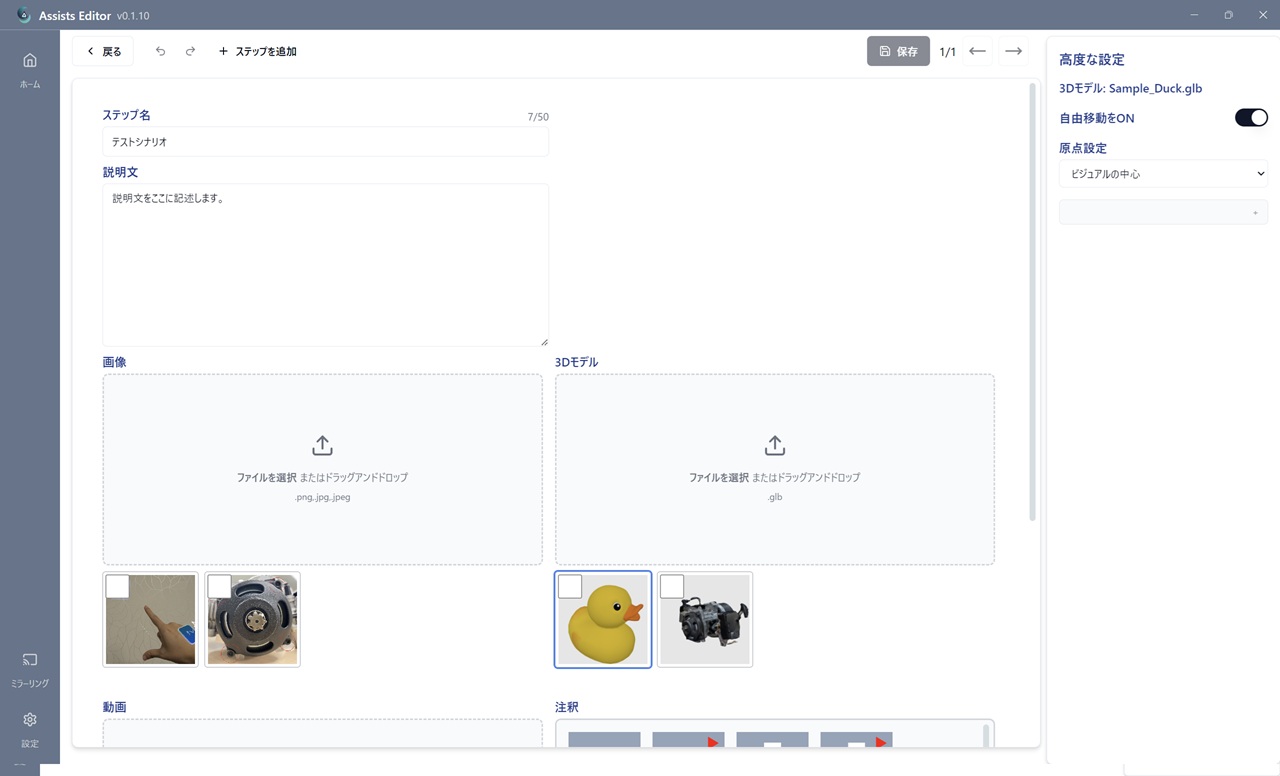Toggle the free movement switch off
1280x776 pixels.
[1251, 118]
